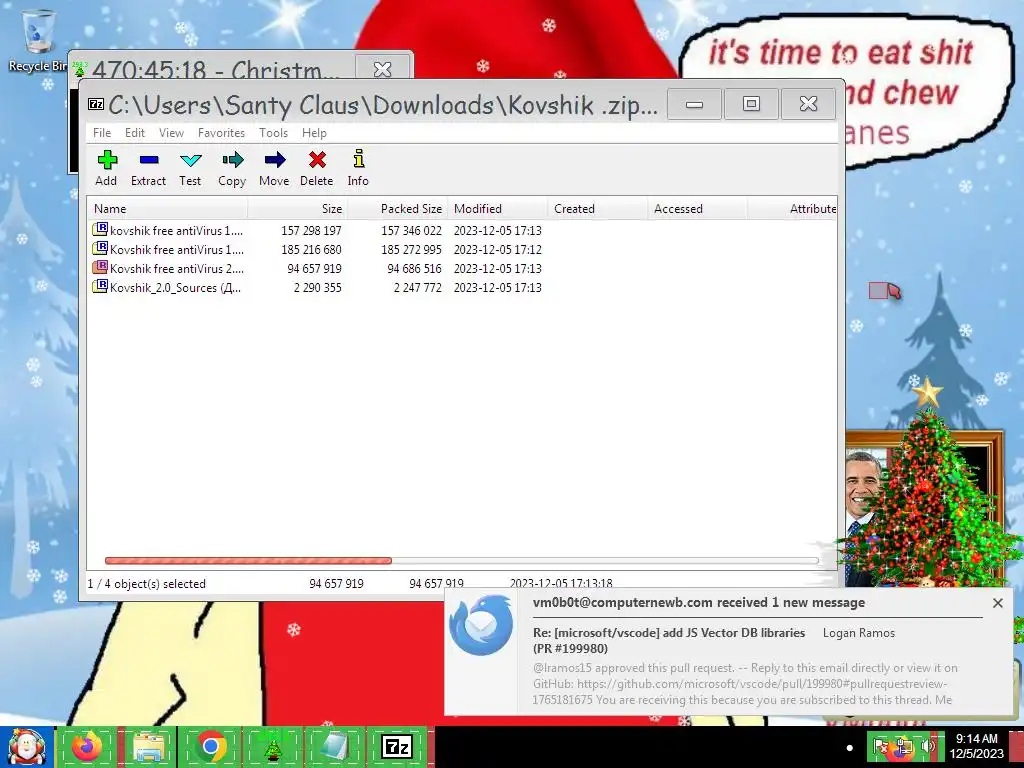Image resolution: width=1024 pixels, height=768 pixels.
Task: Switch to the Christmas tree app on taskbar
Action: click(272, 746)
